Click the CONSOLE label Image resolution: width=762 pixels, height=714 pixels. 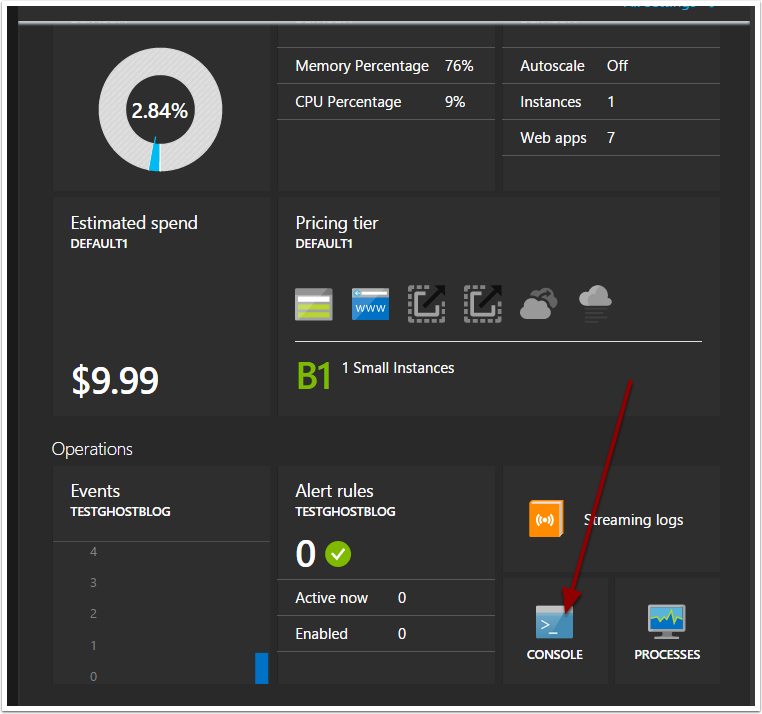554,655
